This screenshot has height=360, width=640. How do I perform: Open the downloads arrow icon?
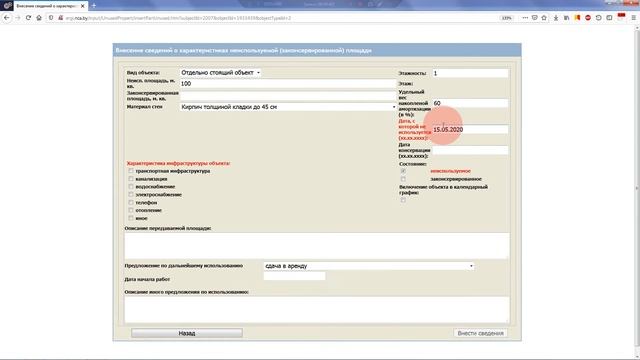(x=556, y=18)
